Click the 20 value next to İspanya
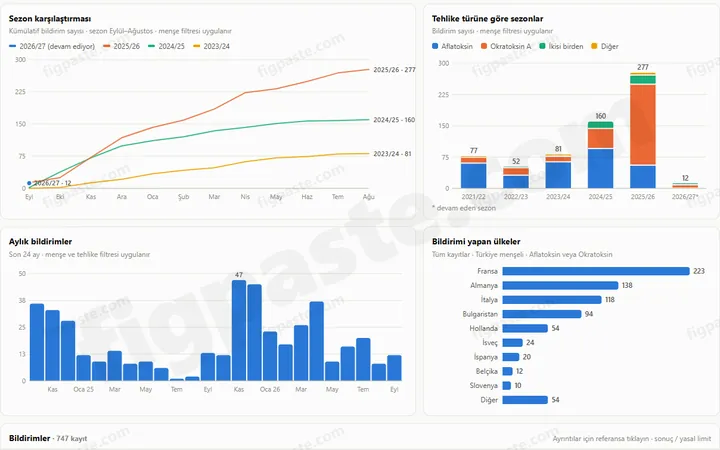This screenshot has width=720, height=450. [x=527, y=357]
